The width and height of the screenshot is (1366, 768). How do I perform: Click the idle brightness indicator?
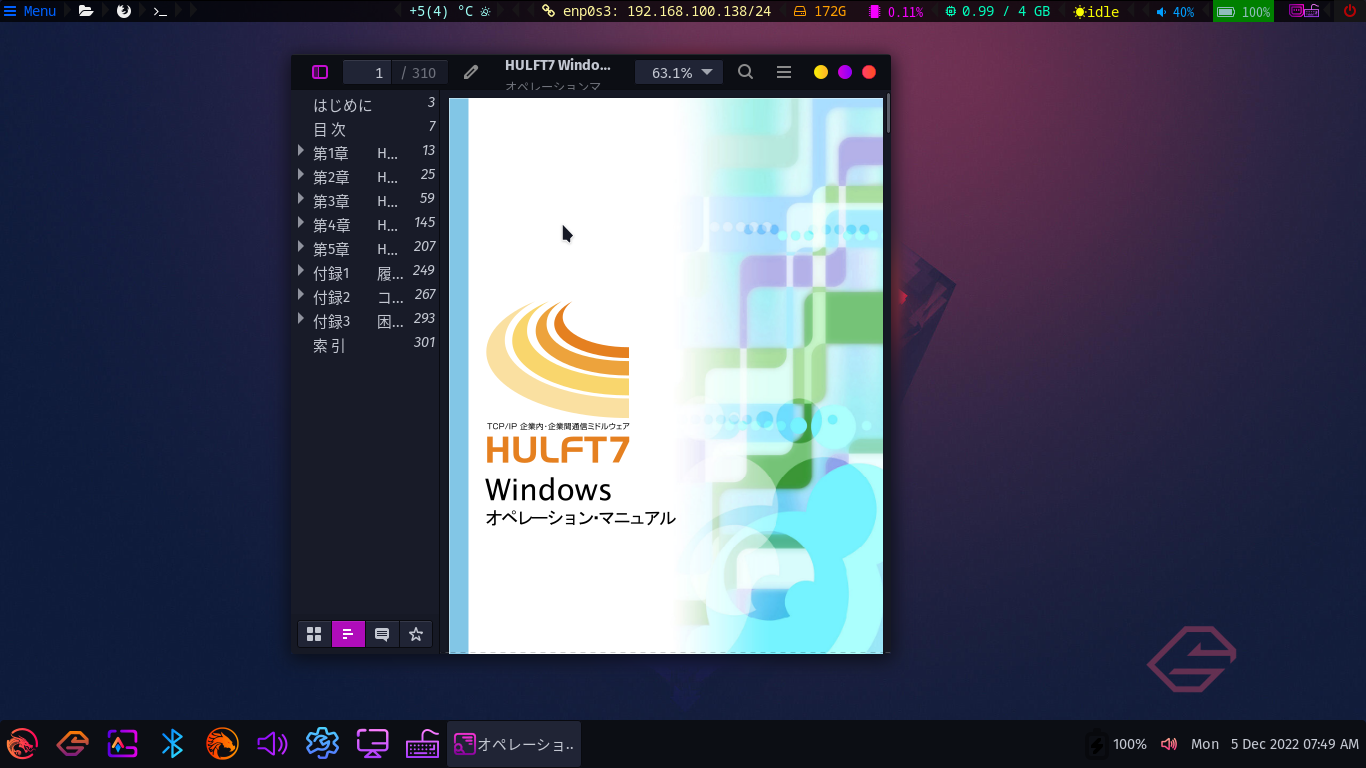[x=1097, y=11]
